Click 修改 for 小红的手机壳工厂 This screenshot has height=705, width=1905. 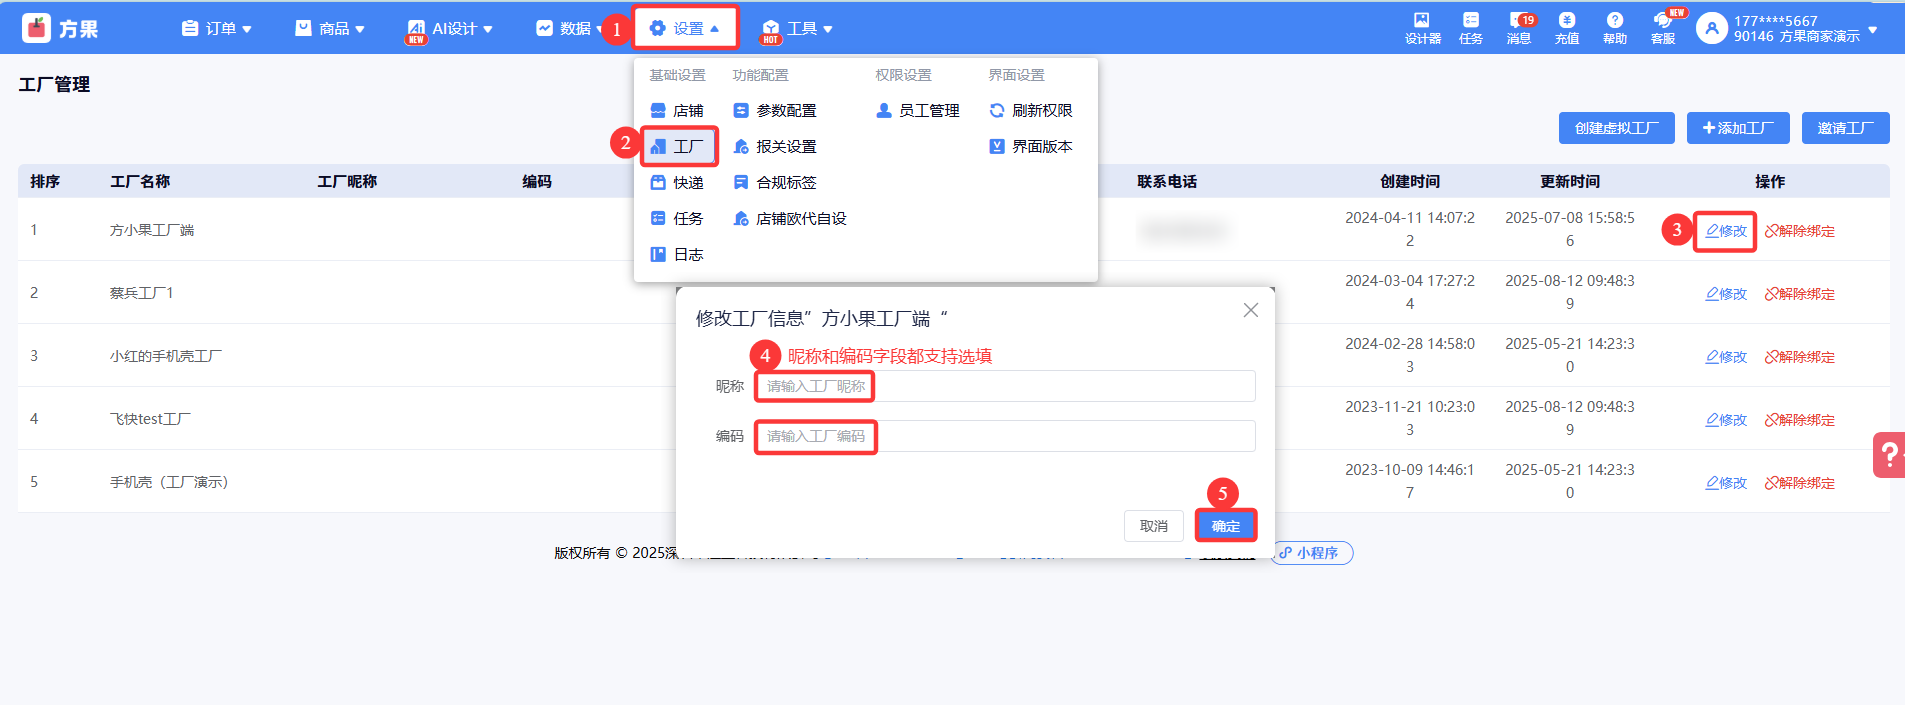click(1726, 357)
